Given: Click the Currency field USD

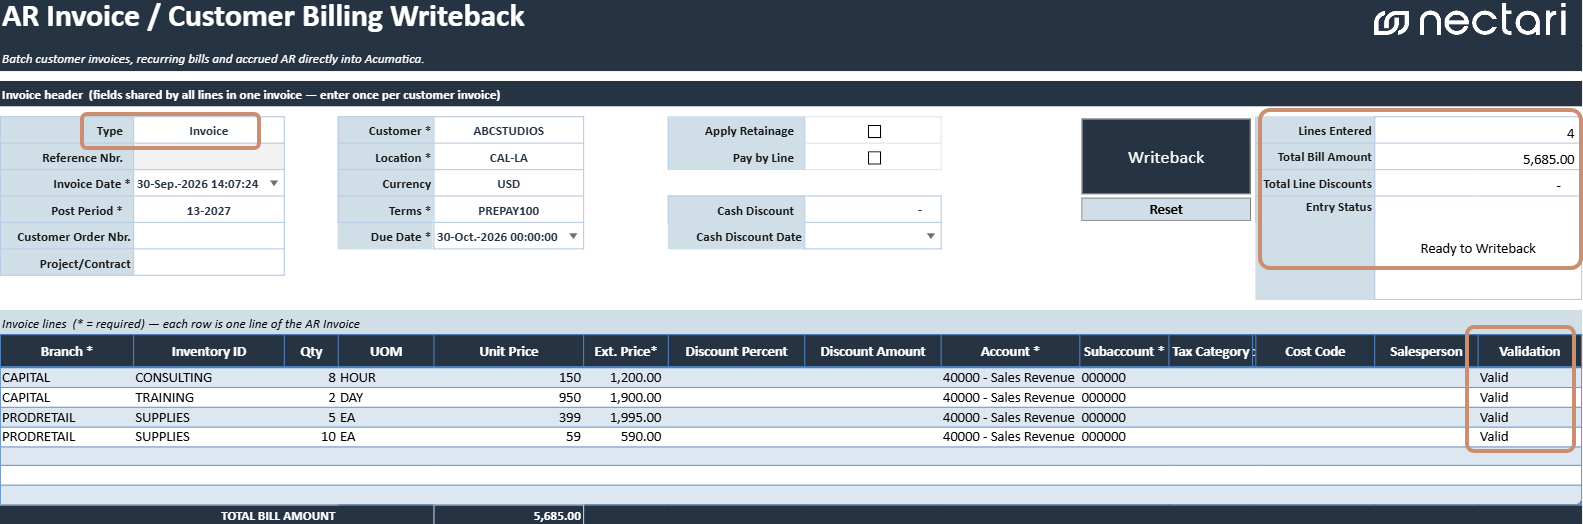Looking at the screenshot, I should coord(509,184).
